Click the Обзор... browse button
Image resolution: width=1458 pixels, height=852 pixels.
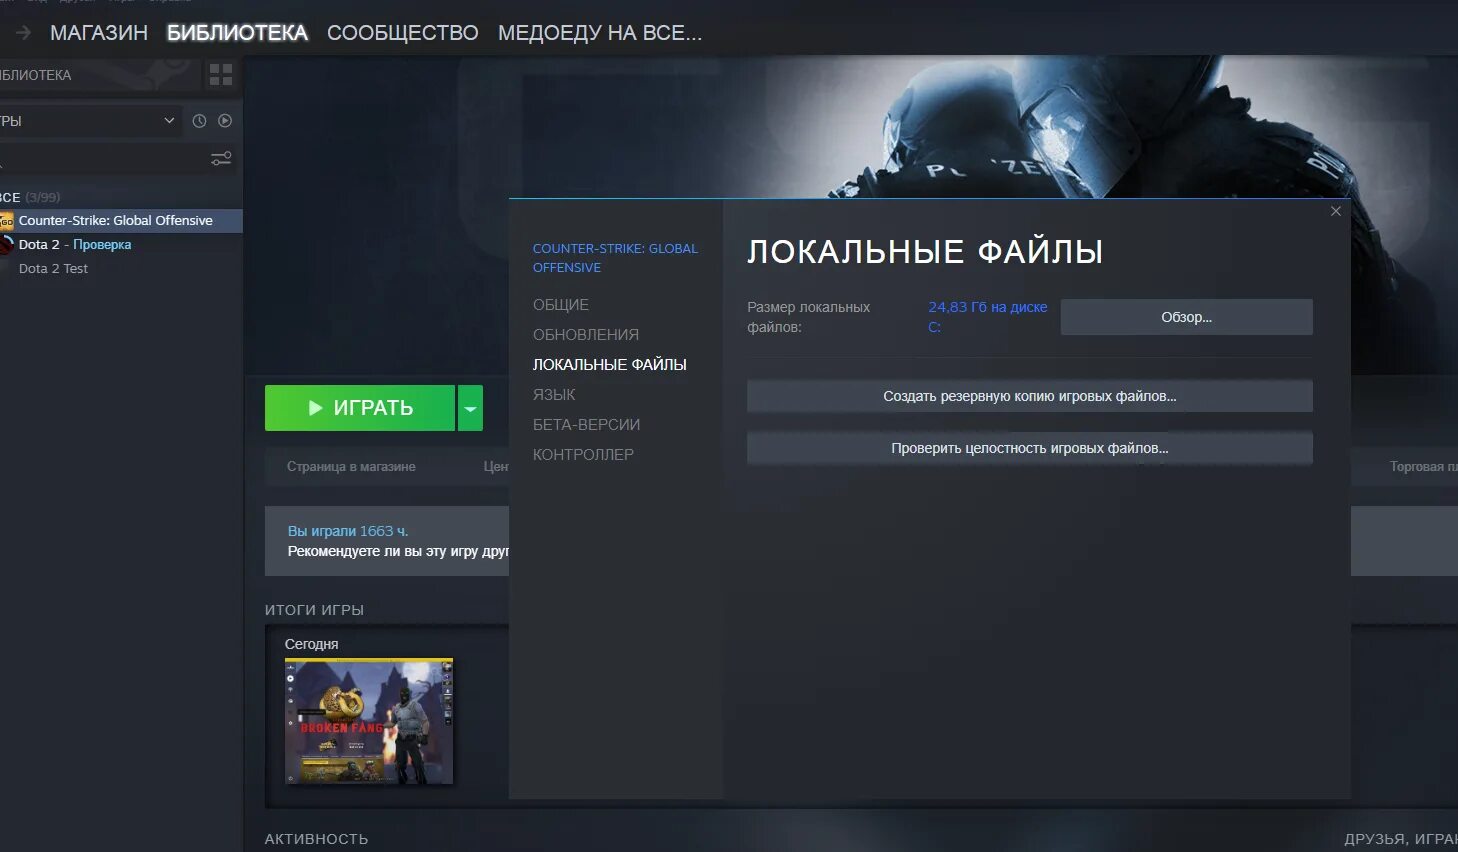(x=1187, y=317)
